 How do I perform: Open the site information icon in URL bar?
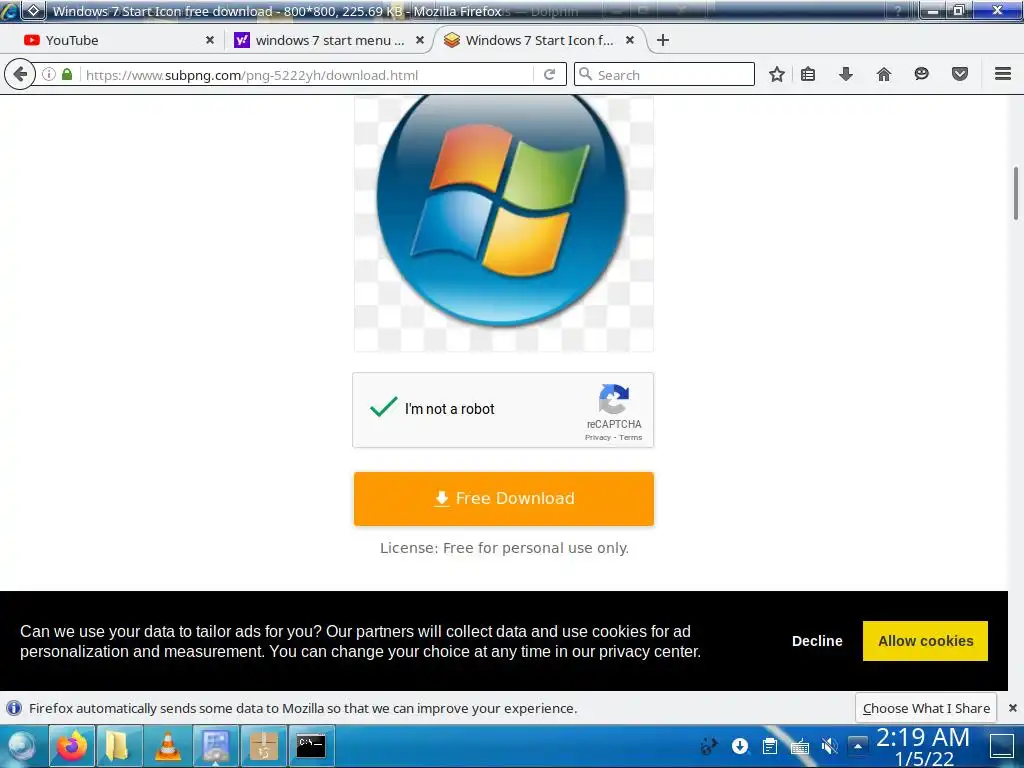point(49,74)
